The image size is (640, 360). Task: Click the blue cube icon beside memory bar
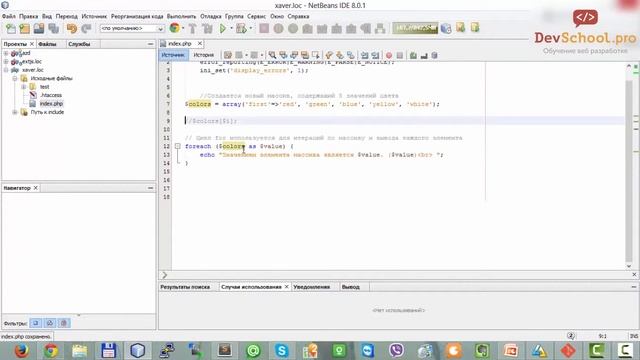446,28
